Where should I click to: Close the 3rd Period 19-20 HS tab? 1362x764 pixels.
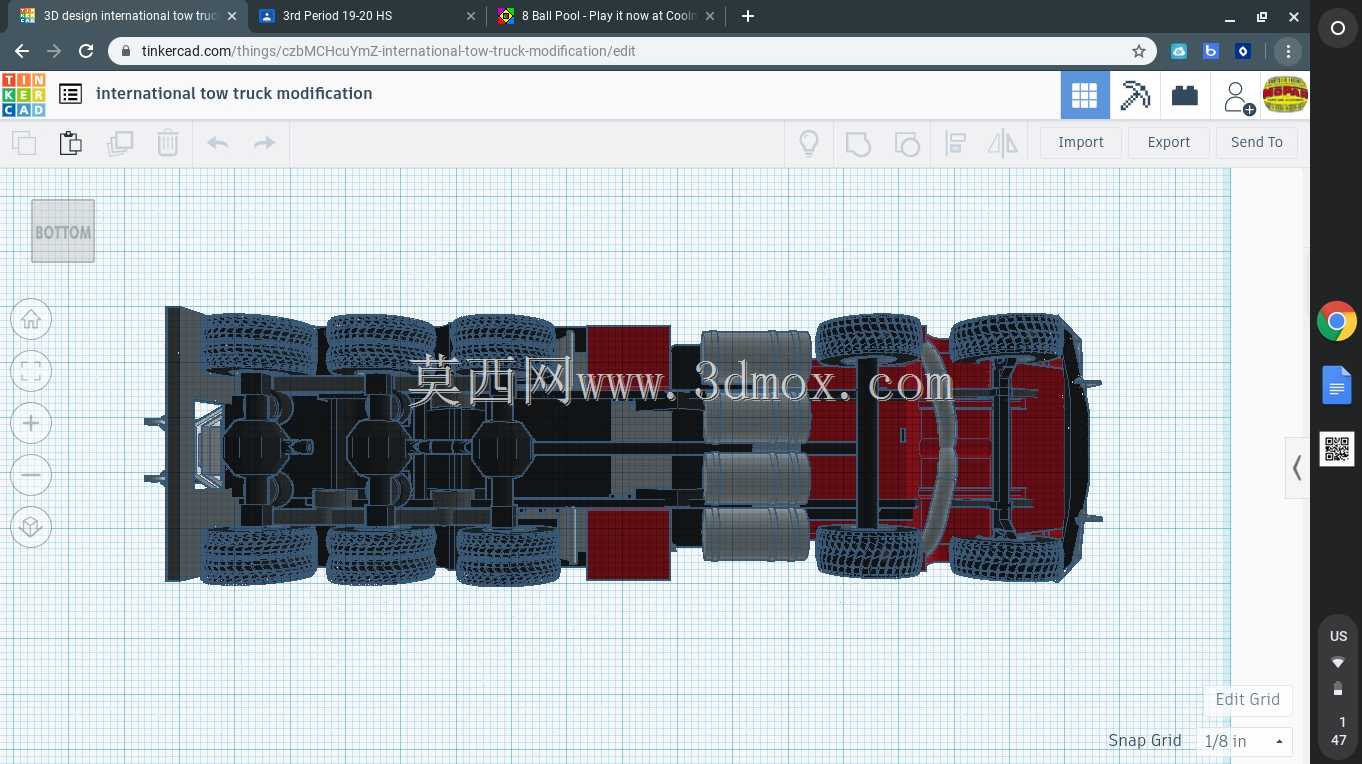coord(471,16)
